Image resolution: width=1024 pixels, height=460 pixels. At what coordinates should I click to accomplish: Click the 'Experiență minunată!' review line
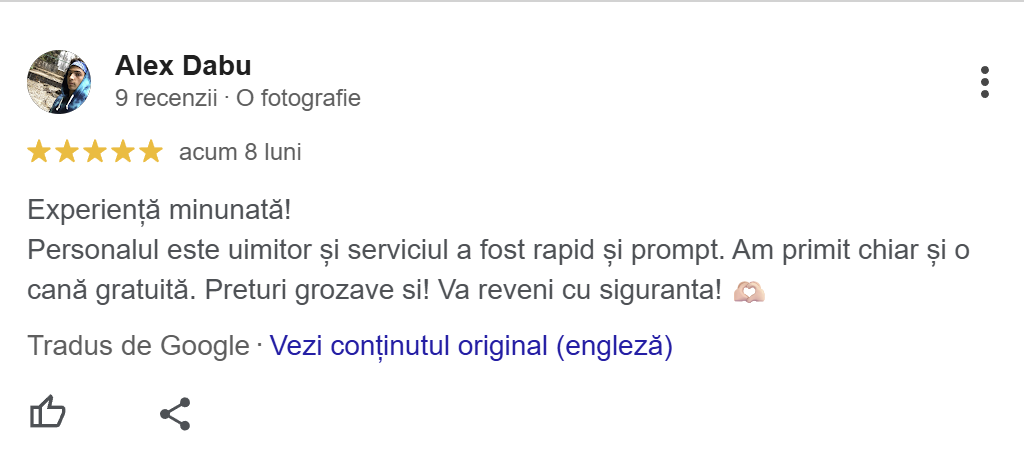pos(160,211)
